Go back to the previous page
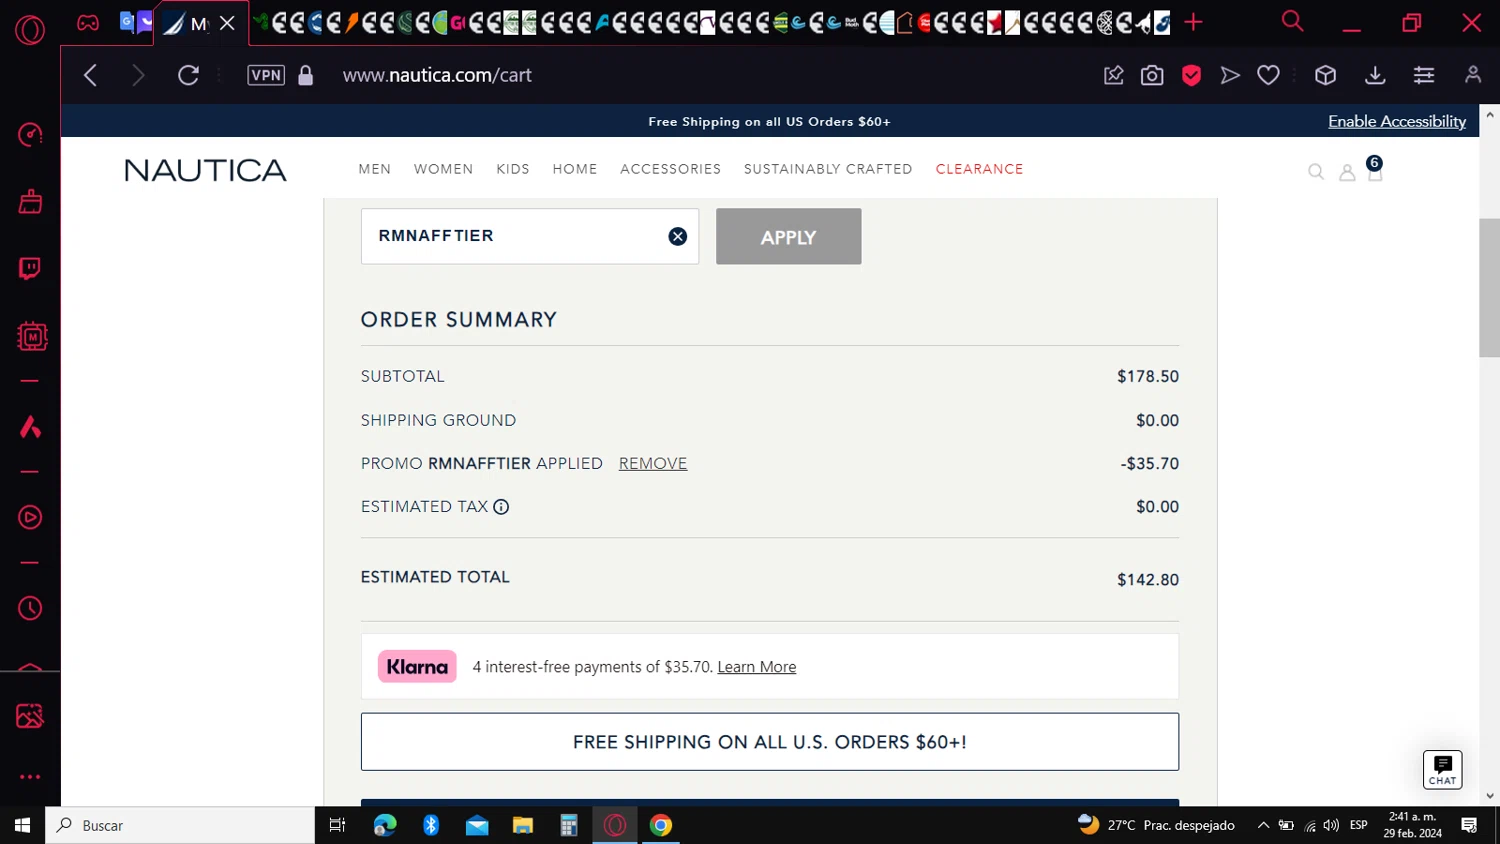Screen dimensions: 1500x844 click(x=90, y=75)
